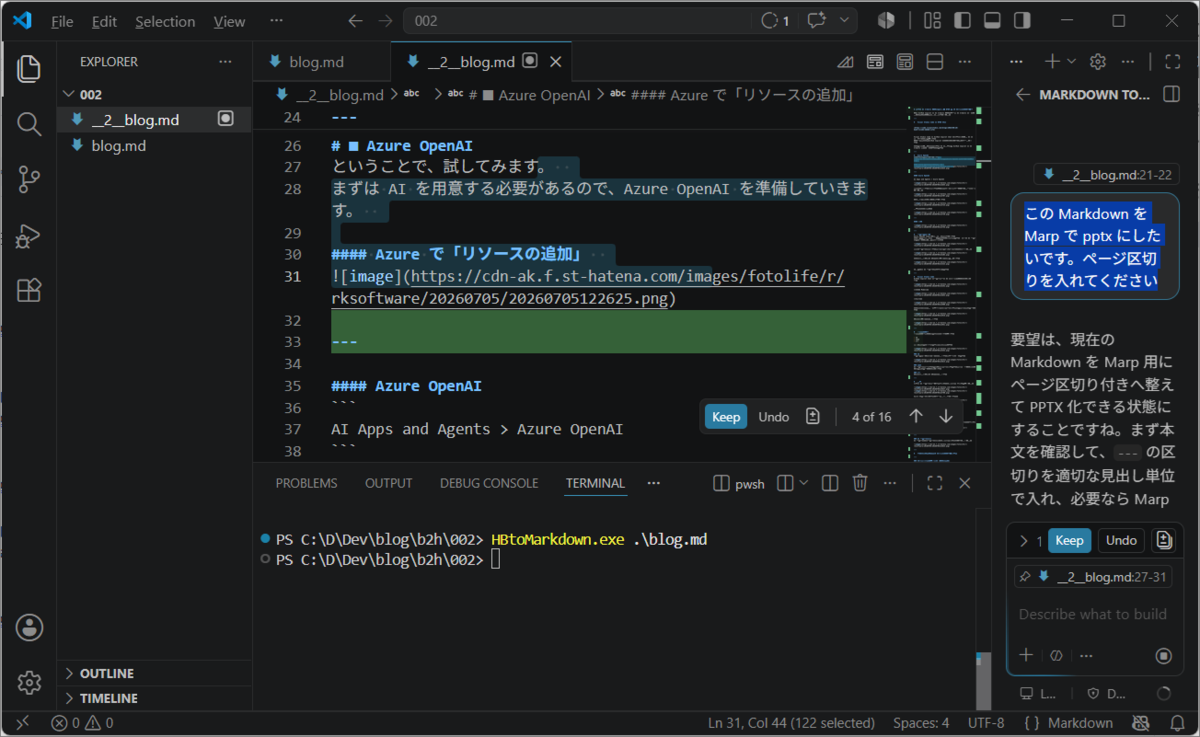Split the editor down icon

coord(935,62)
